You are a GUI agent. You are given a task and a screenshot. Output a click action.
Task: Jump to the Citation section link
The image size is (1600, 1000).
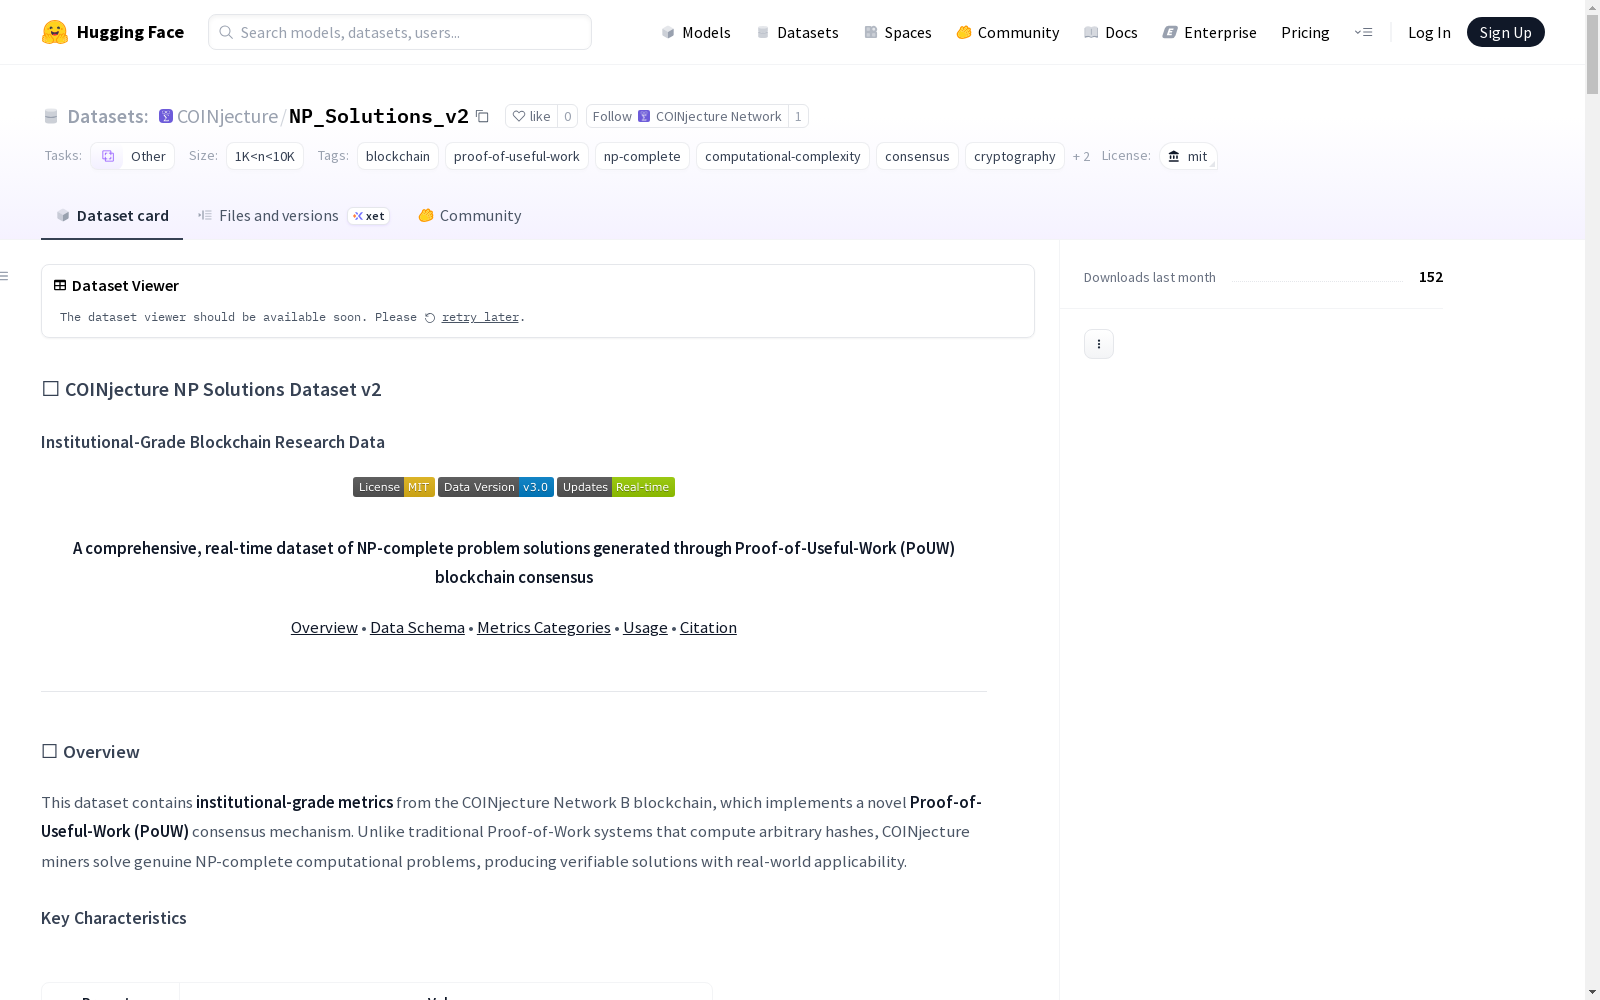pyautogui.click(x=708, y=628)
